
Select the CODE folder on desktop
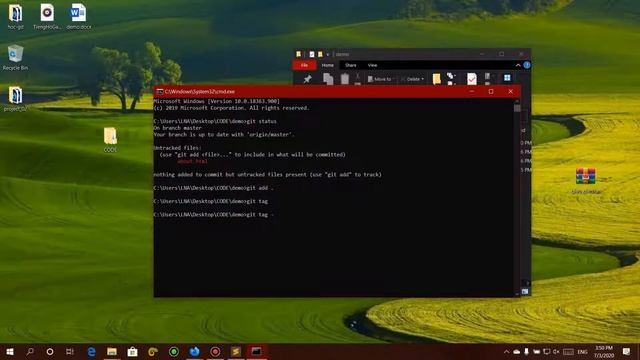click(110, 140)
